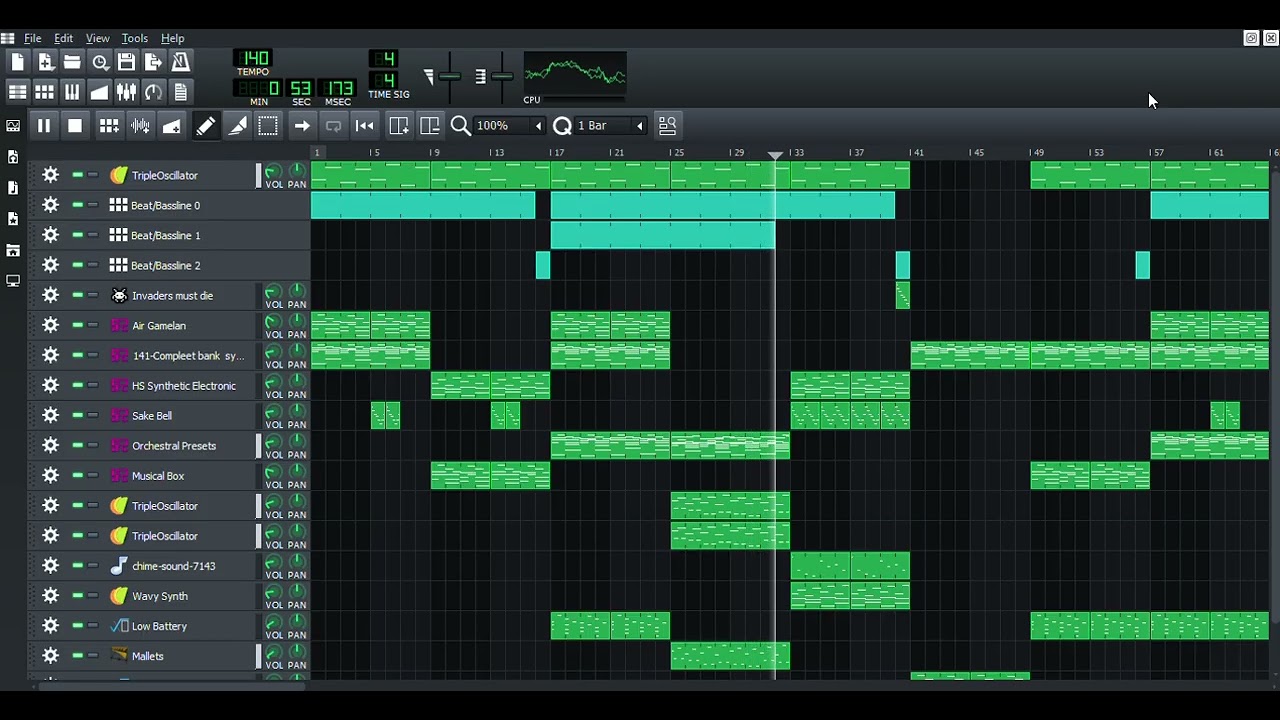Open the Invaders must die instrument
The height and width of the screenshot is (720, 1280).
click(x=180, y=295)
